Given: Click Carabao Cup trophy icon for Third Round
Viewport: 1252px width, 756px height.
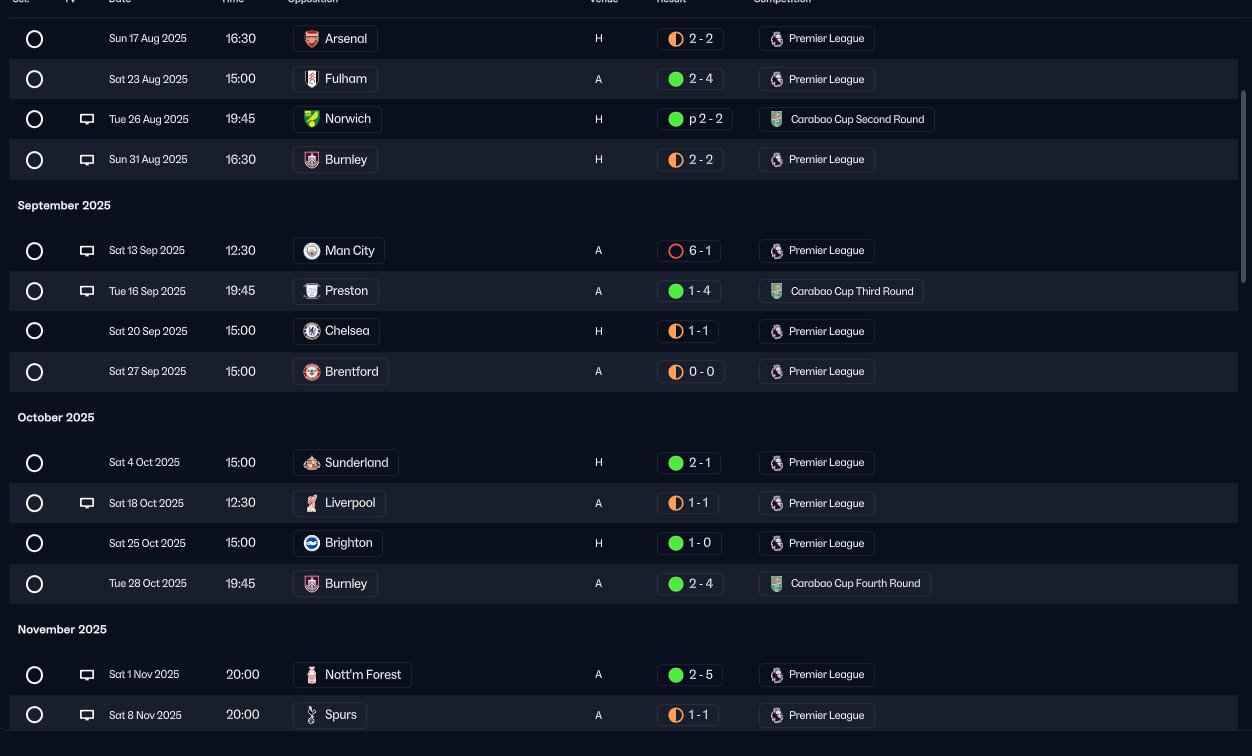Looking at the screenshot, I should tap(776, 291).
